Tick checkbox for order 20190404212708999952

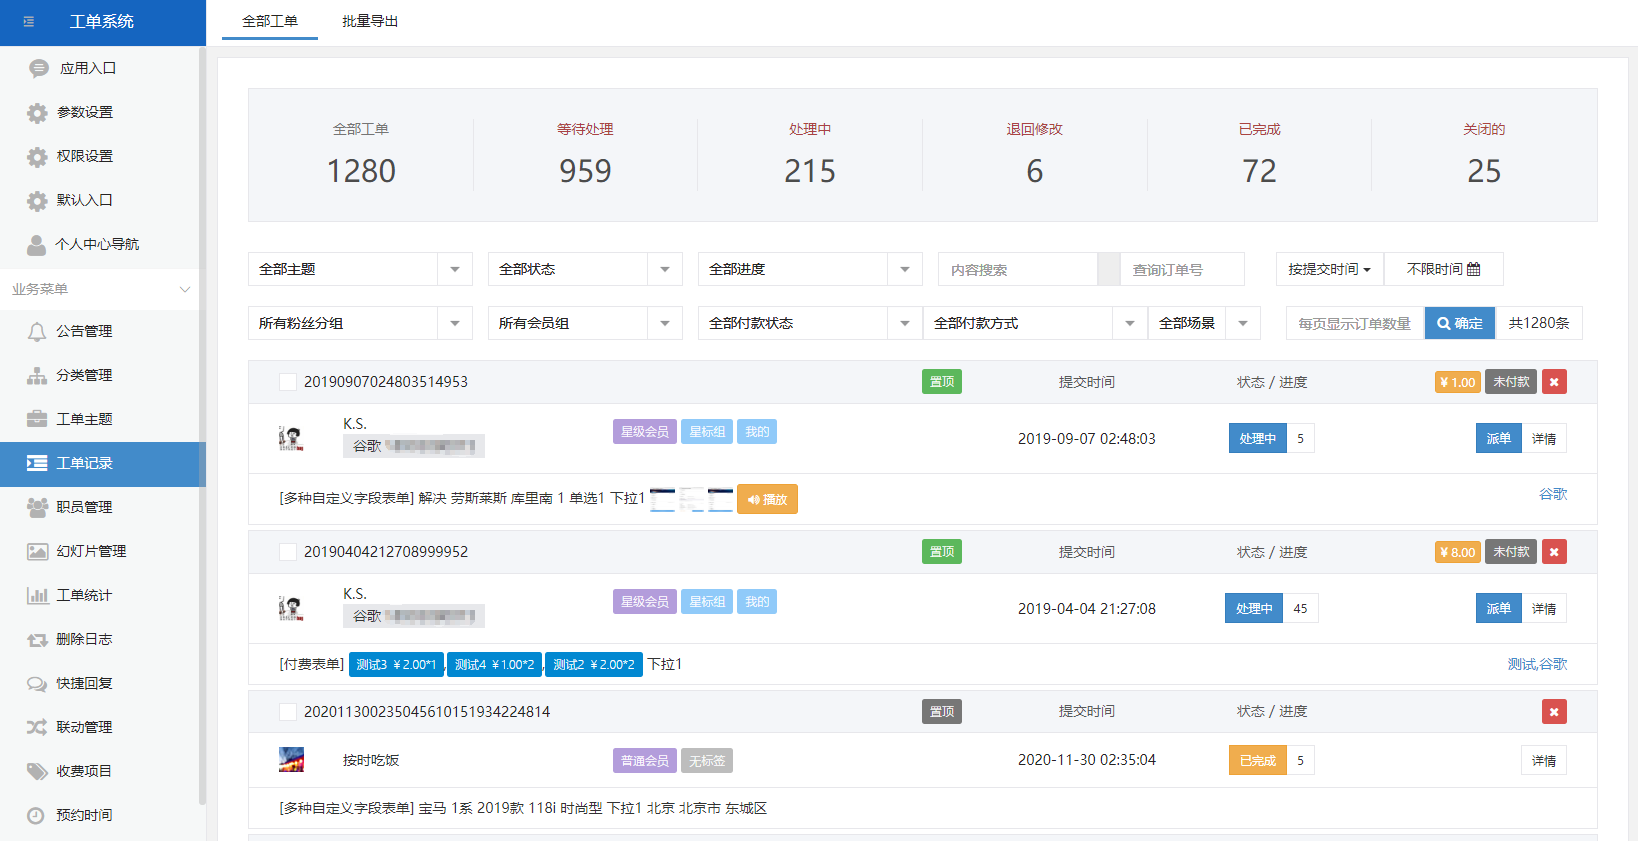coord(288,552)
